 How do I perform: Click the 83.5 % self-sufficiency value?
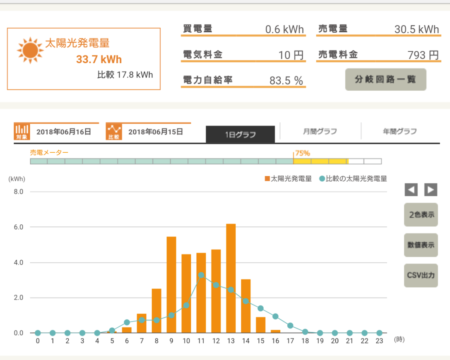[286, 80]
